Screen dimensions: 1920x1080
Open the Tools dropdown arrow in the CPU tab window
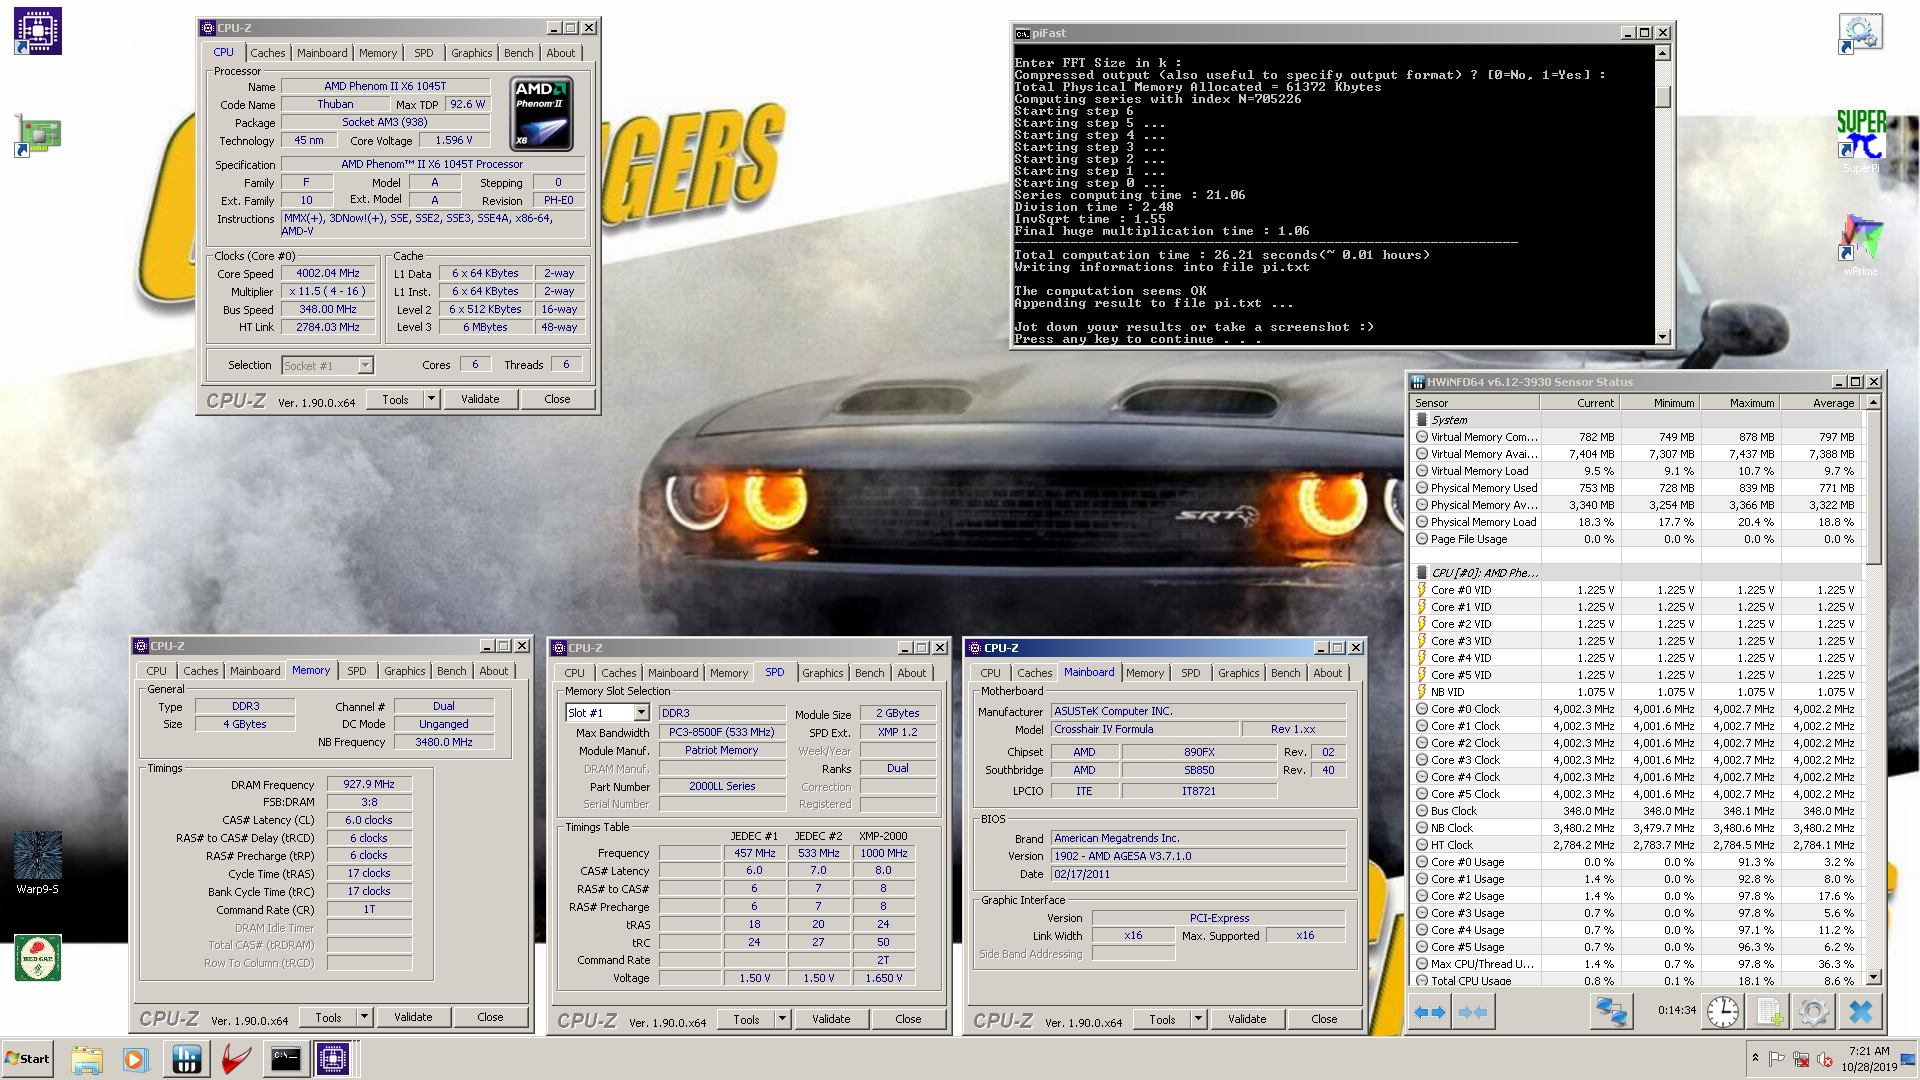point(432,399)
